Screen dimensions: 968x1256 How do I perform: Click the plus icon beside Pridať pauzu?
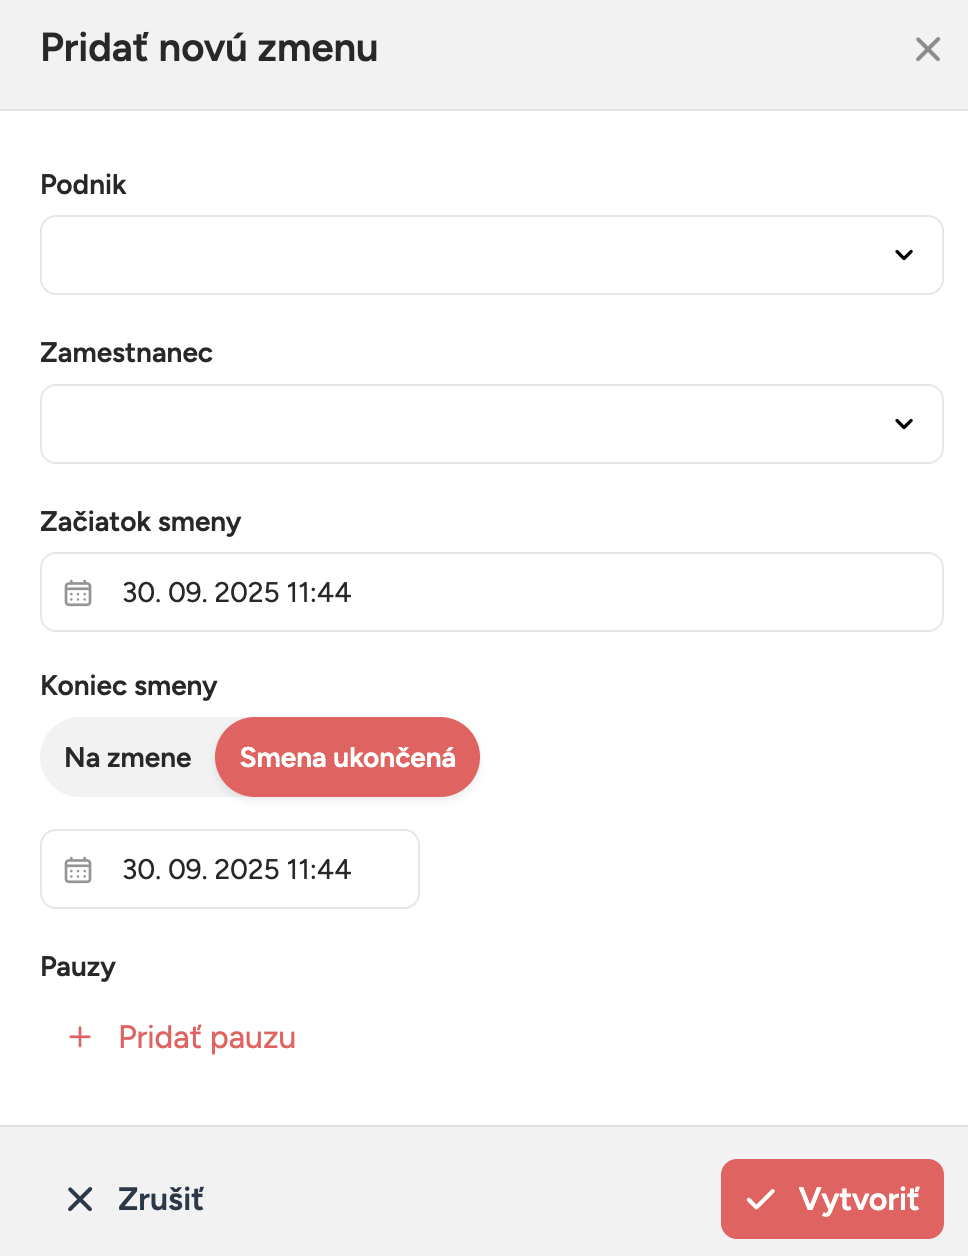(80, 1038)
